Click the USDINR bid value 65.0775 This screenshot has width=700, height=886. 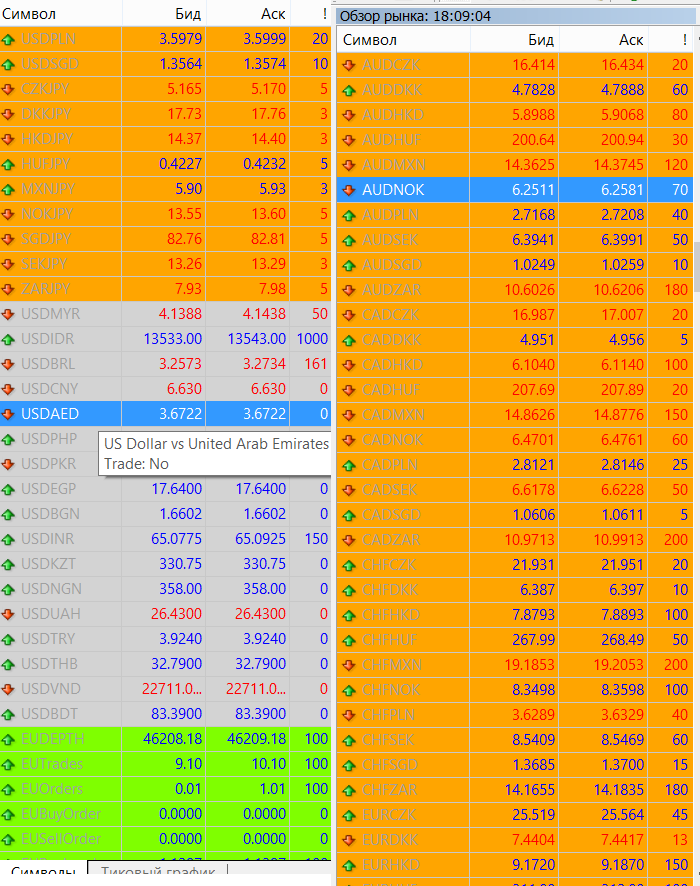tap(176, 539)
